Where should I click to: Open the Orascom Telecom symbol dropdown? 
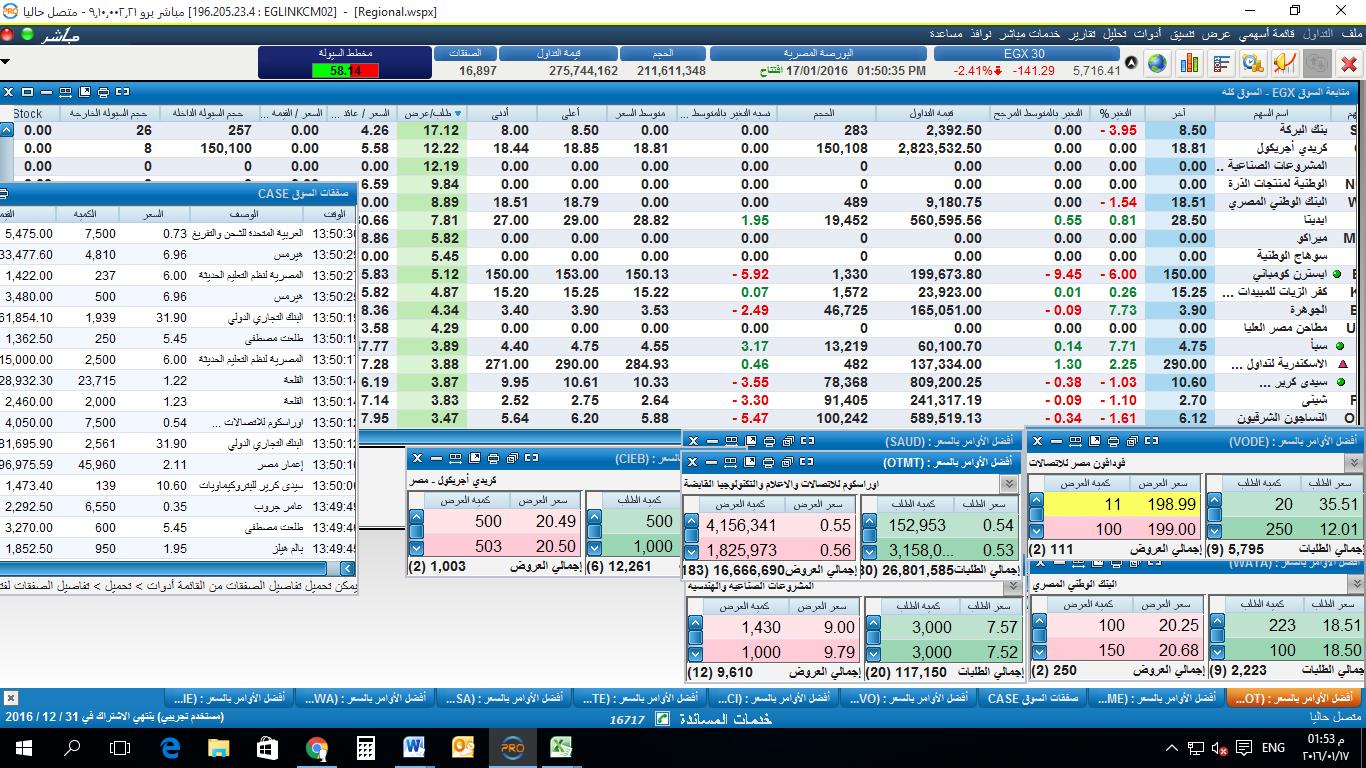click(x=1009, y=484)
